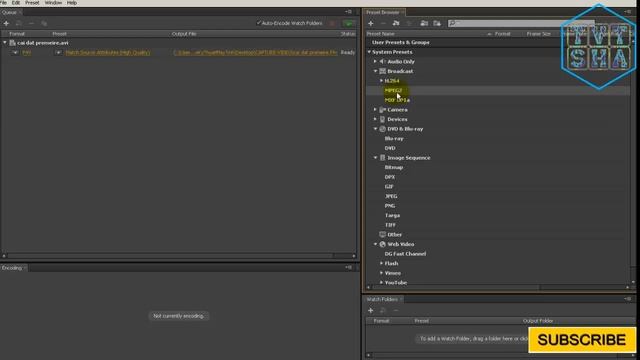Expand the H.264 broadcast presets
This screenshot has width=640, height=360.
[381, 80]
